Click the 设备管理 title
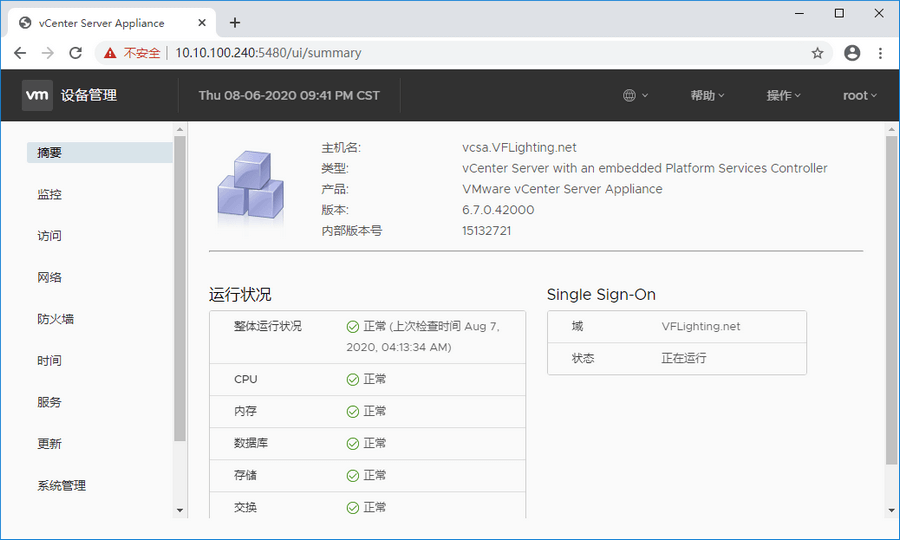 89,95
